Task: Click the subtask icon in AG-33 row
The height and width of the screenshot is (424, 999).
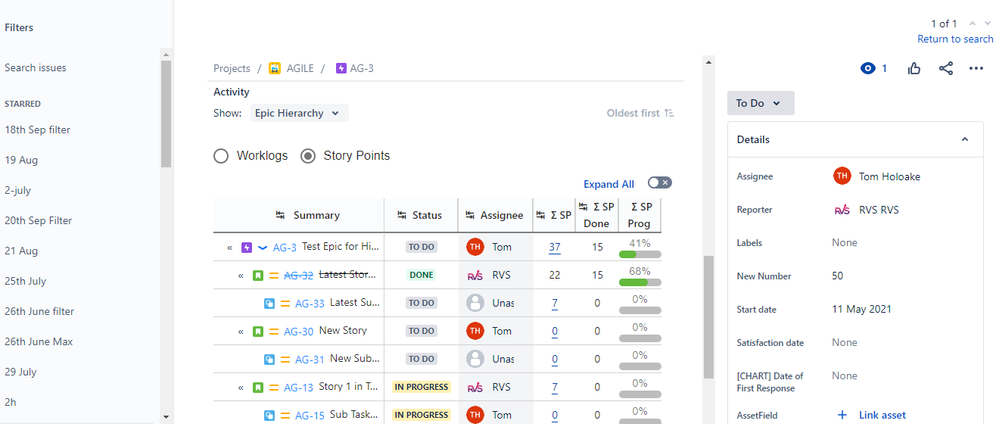Action: click(270, 303)
